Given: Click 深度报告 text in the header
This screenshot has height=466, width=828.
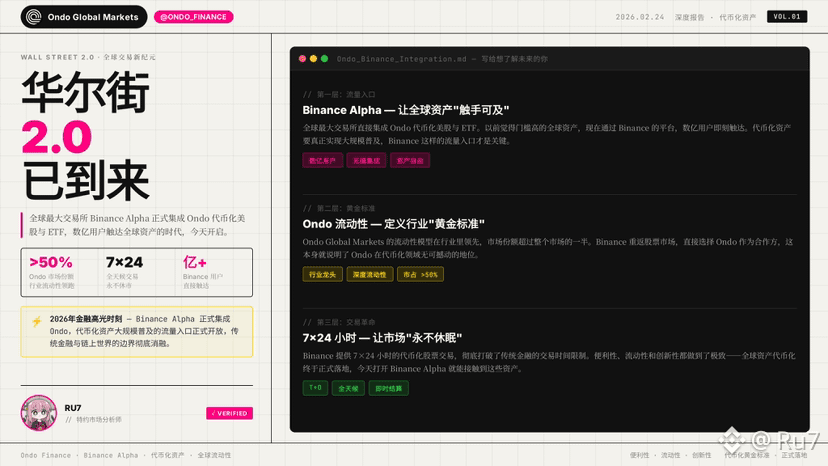Looking at the screenshot, I should [689, 17].
